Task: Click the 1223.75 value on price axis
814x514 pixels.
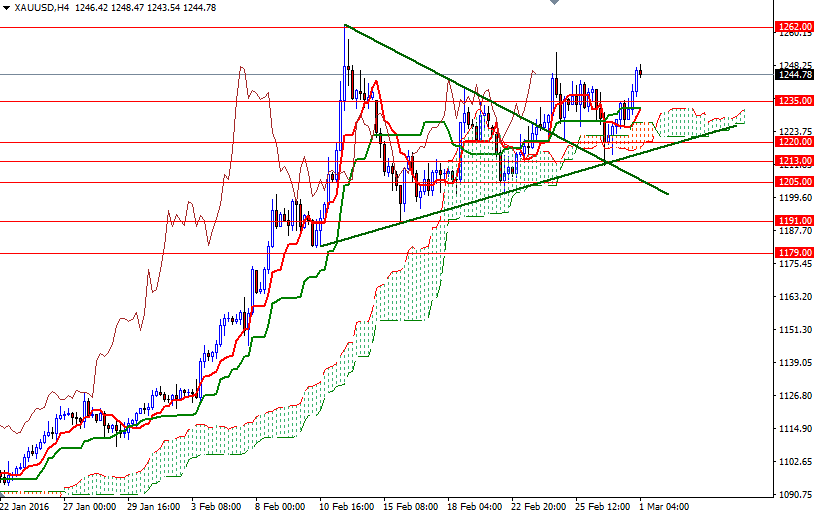Action: click(795, 131)
